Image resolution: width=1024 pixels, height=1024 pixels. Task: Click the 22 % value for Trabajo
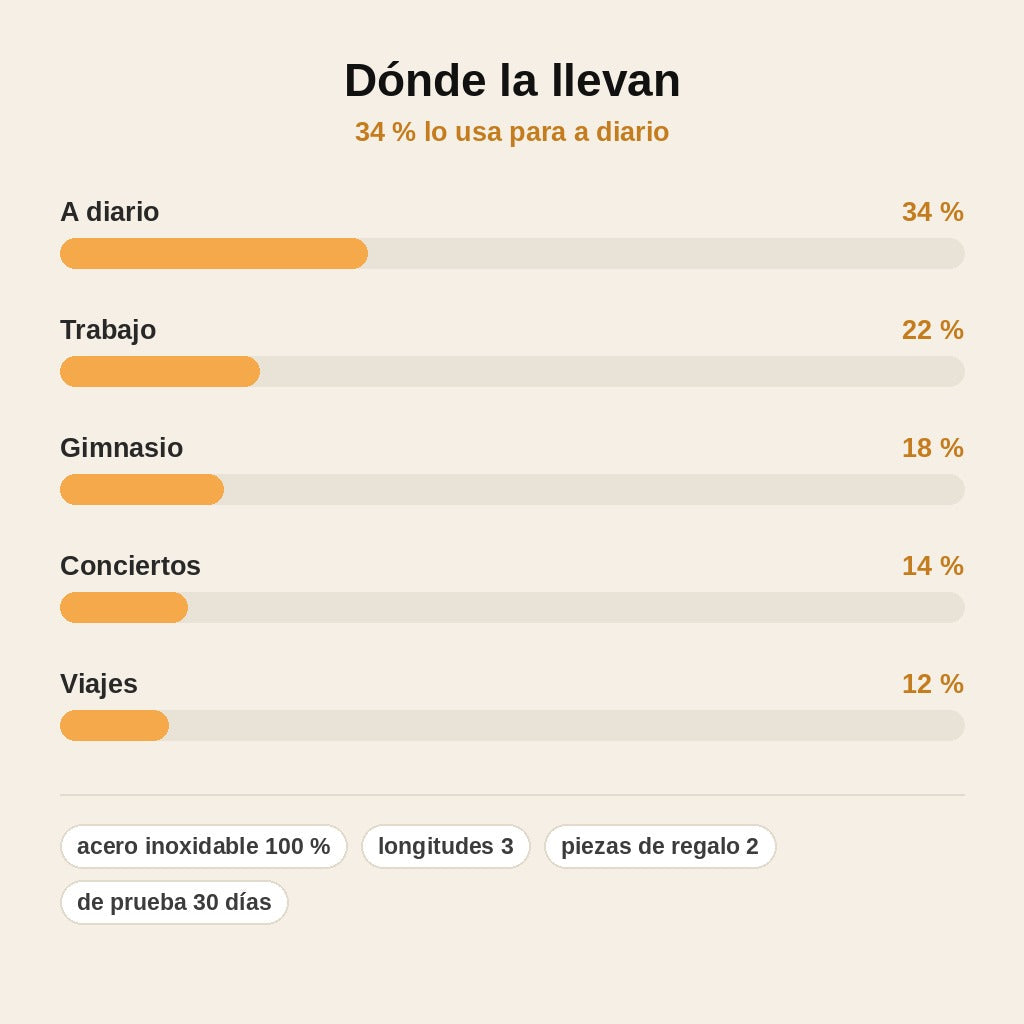[933, 330]
